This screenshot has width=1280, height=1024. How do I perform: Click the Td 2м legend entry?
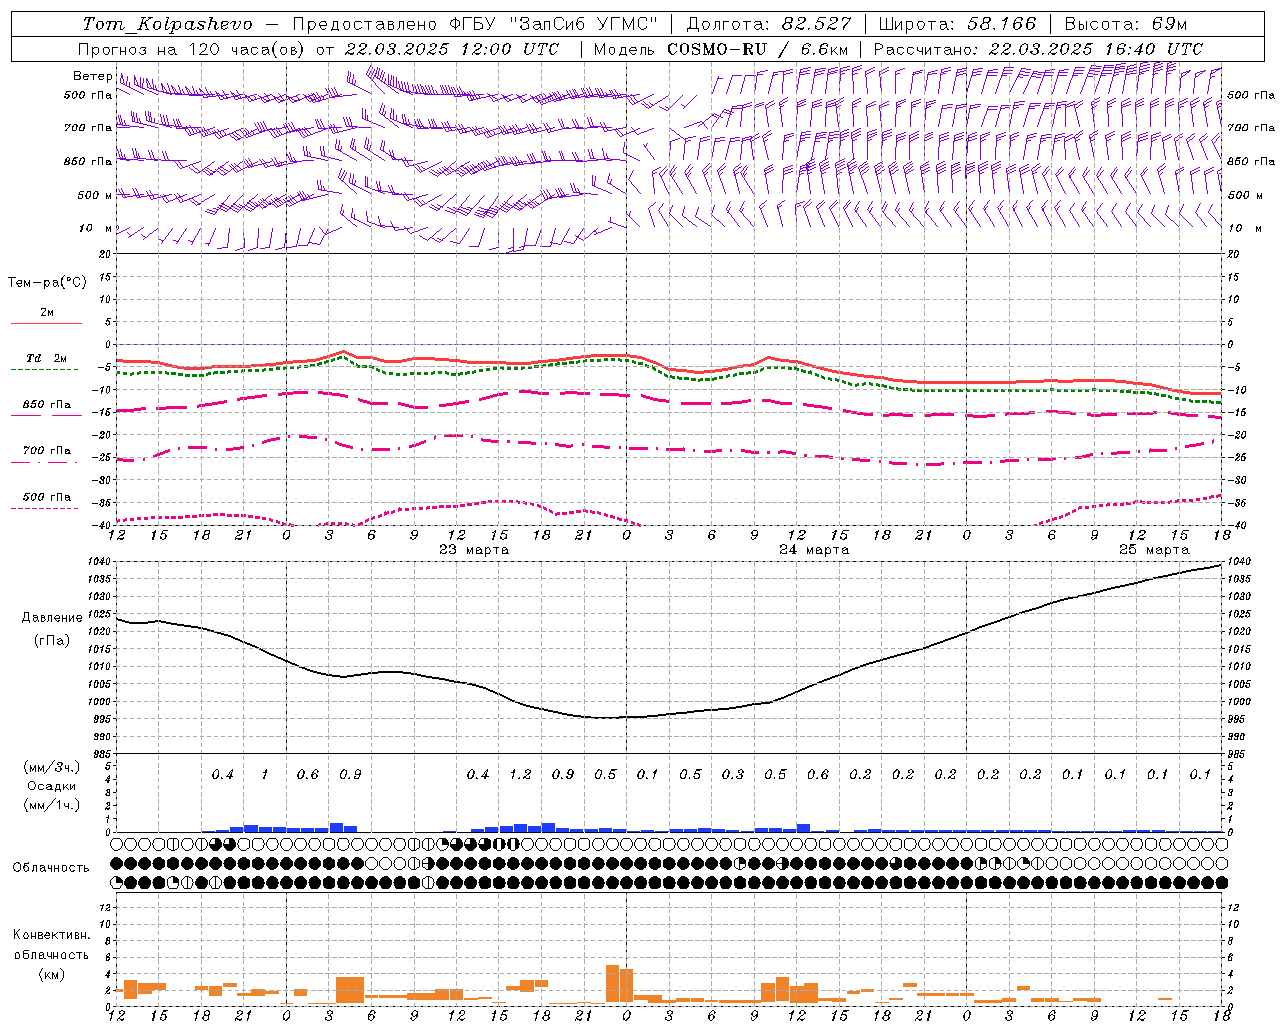46,358
